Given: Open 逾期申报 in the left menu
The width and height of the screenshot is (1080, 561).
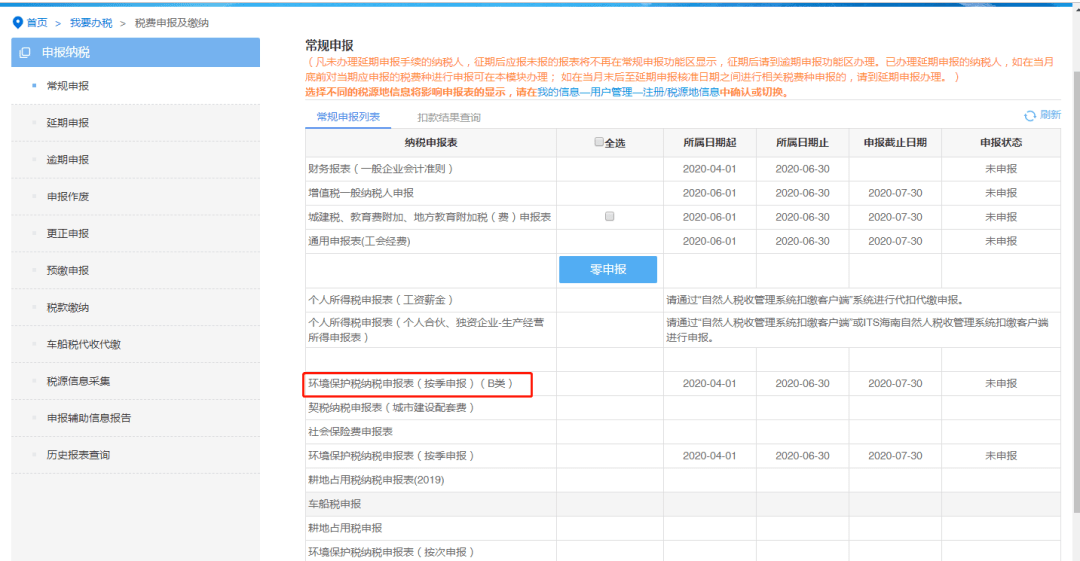Looking at the screenshot, I should pos(68,160).
